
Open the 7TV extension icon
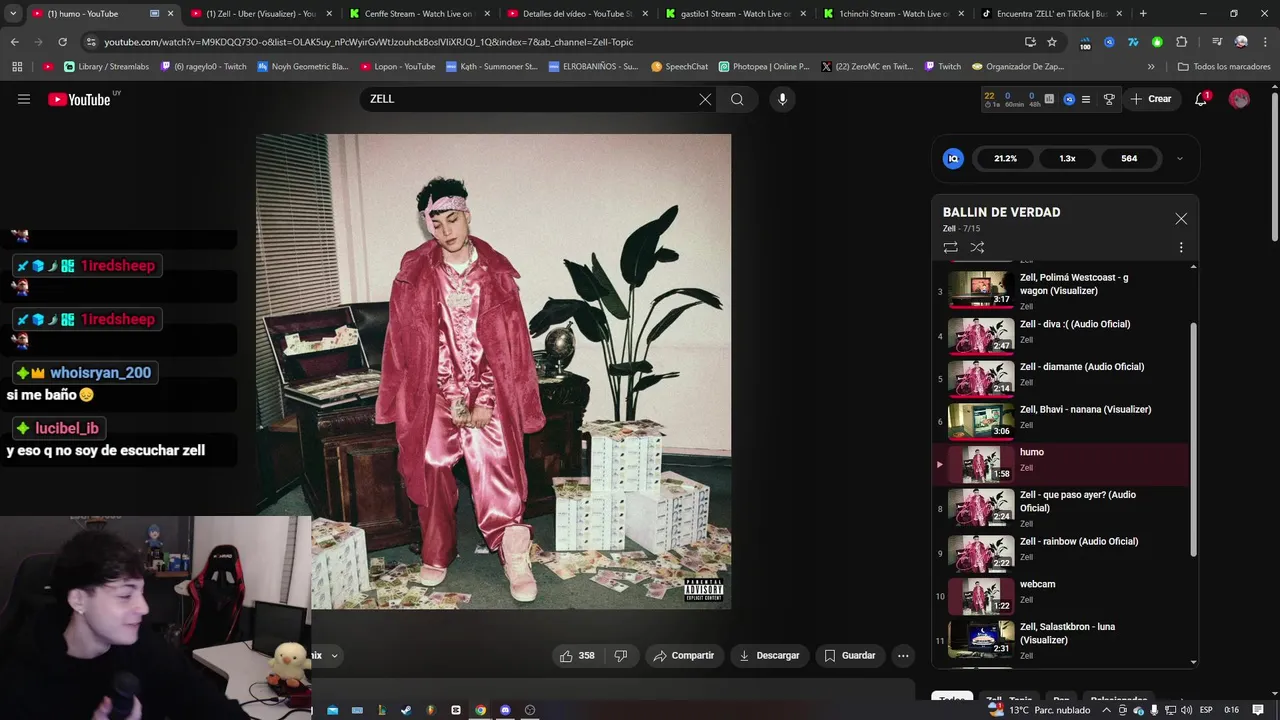1133,42
